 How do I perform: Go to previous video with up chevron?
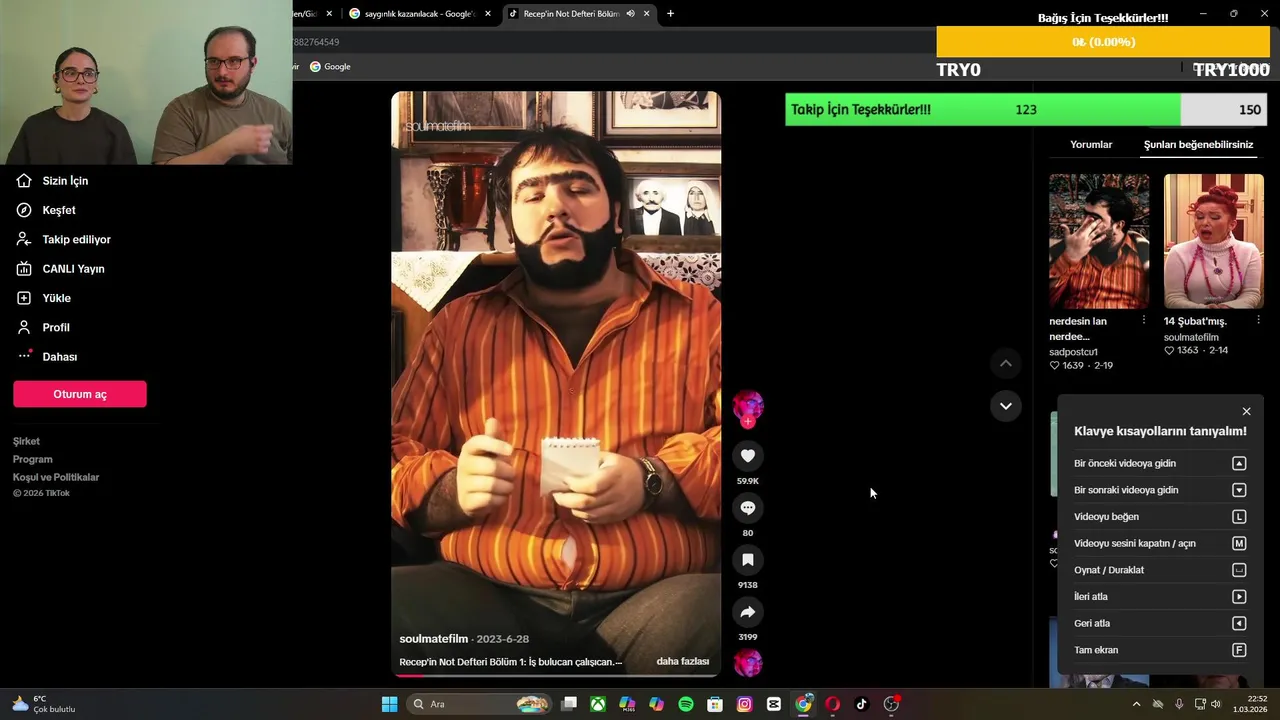(1006, 363)
